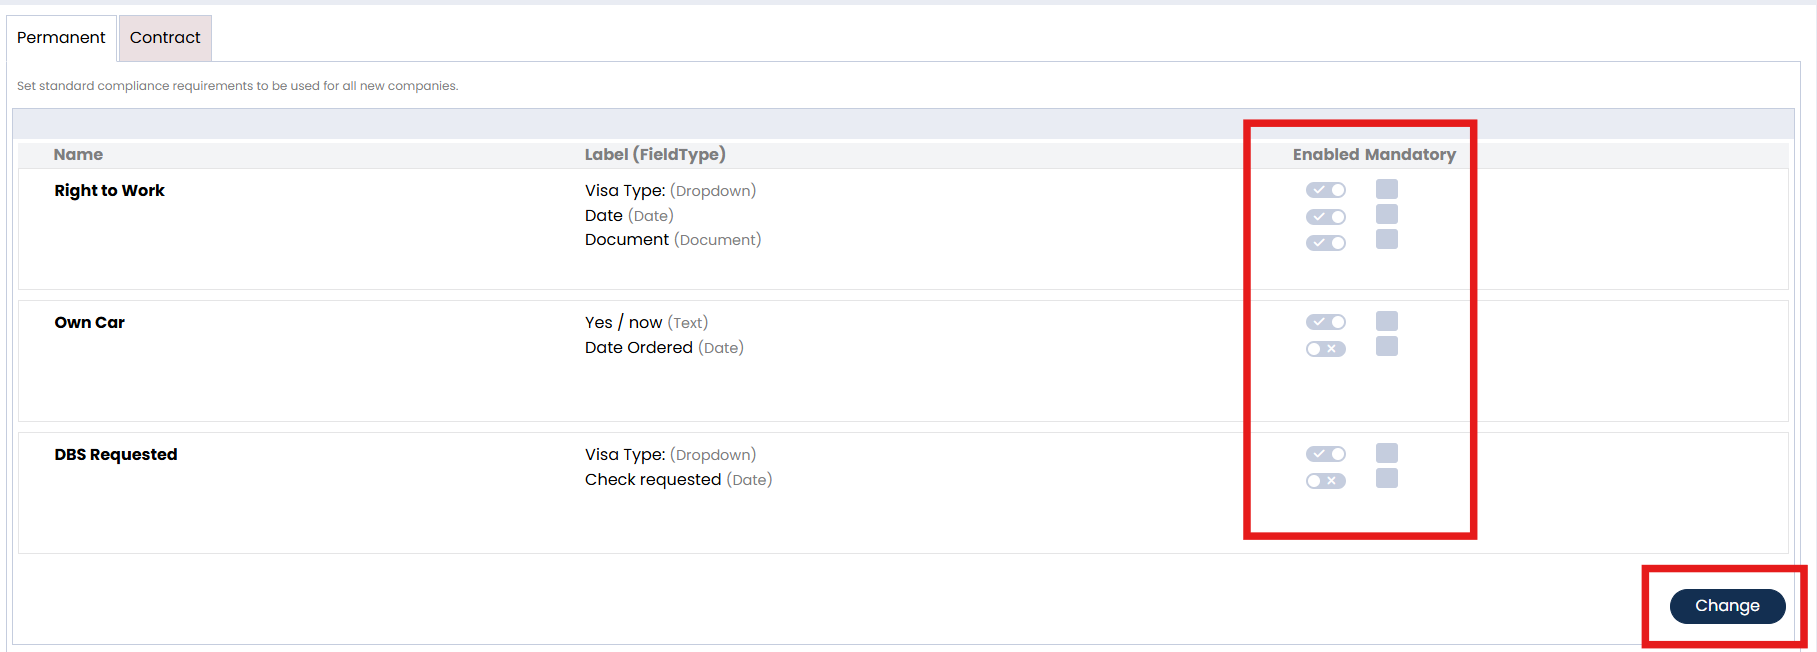This screenshot has height=652, width=1817.
Task: Select the Own Car requirement name
Action: [x=89, y=323]
